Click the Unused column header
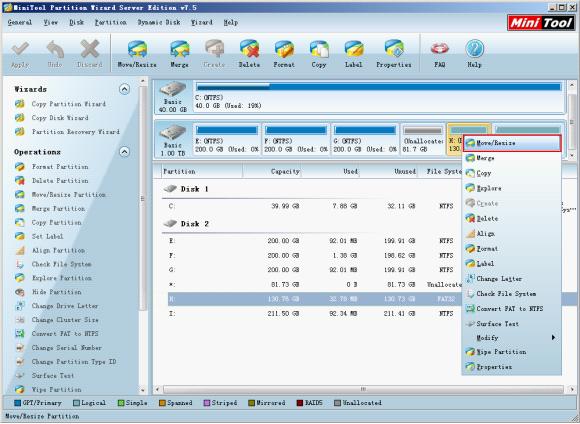Viewport: 580px width, 424px height. [x=388, y=172]
